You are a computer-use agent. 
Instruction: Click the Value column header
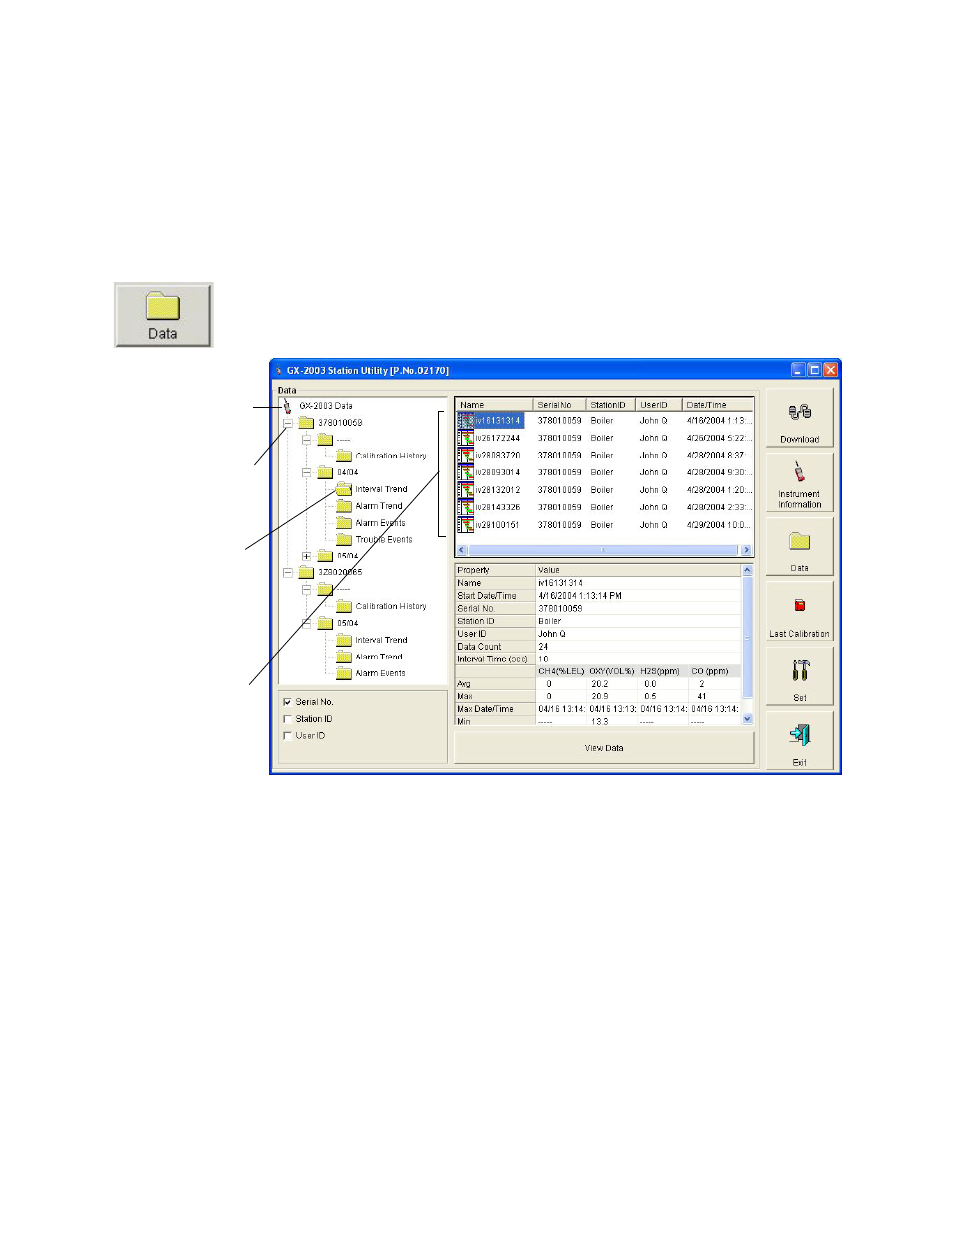coord(637,570)
